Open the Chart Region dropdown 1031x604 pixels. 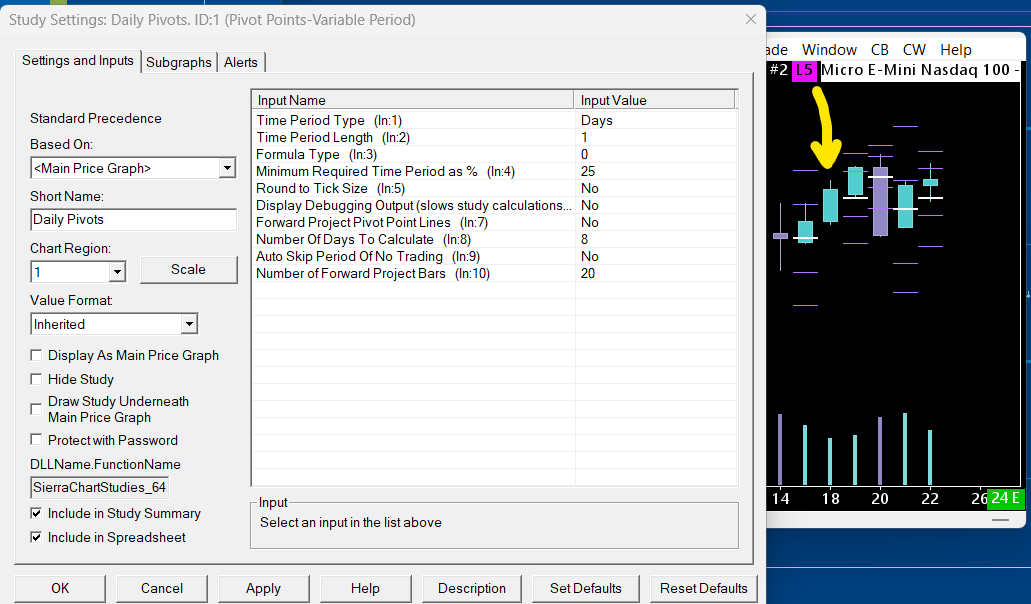pyautogui.click(x=117, y=271)
